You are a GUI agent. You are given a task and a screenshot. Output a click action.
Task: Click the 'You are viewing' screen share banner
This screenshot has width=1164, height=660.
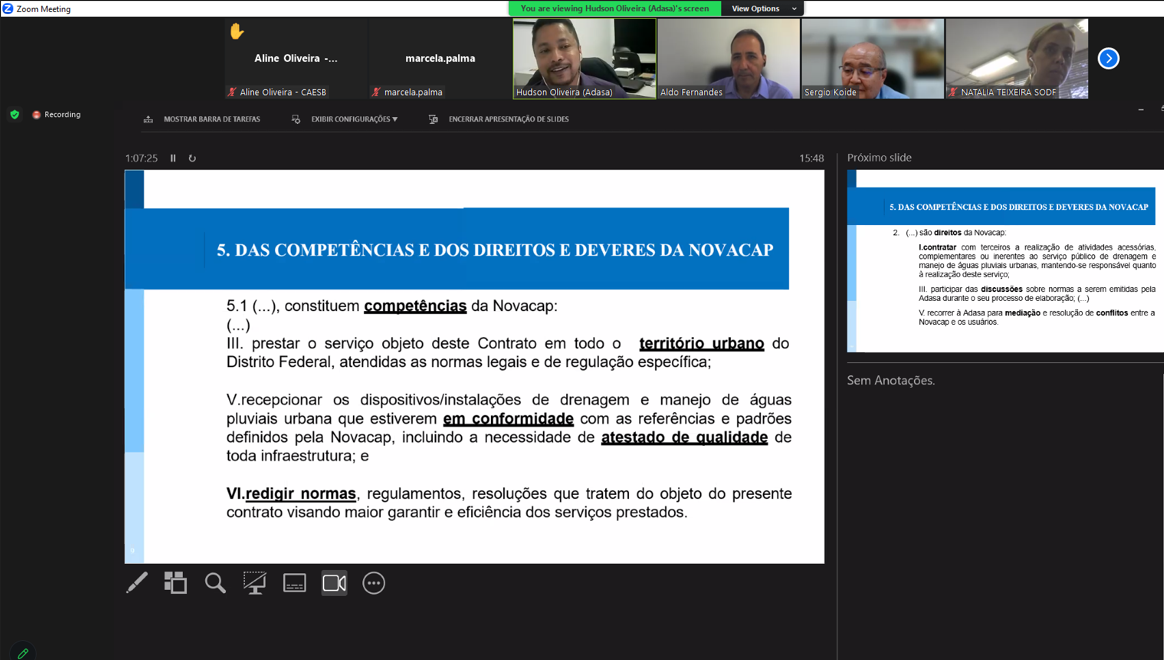click(x=615, y=8)
